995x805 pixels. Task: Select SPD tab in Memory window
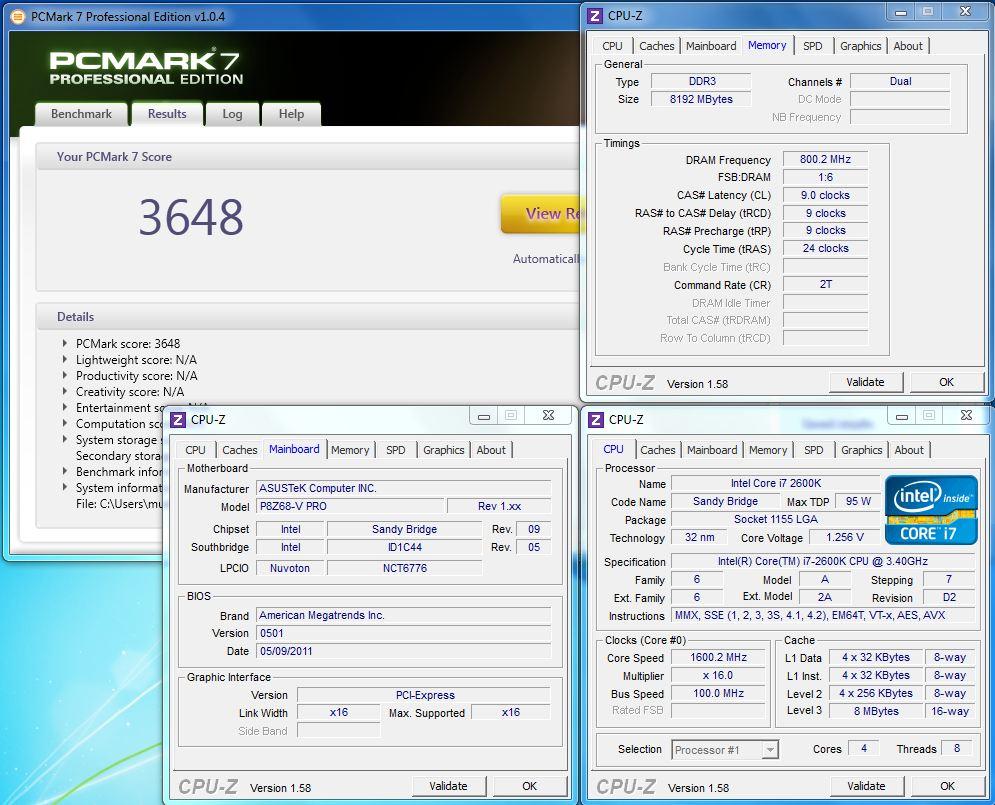point(812,46)
